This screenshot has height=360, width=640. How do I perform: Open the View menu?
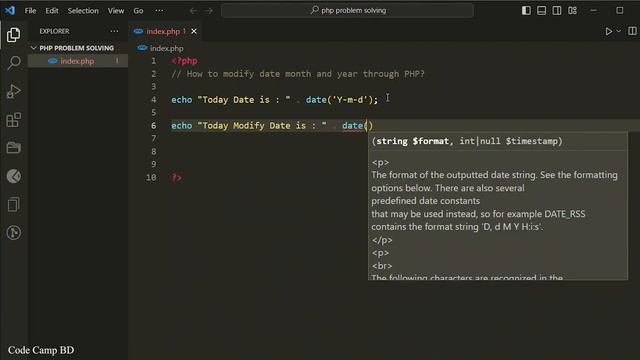tap(116, 11)
